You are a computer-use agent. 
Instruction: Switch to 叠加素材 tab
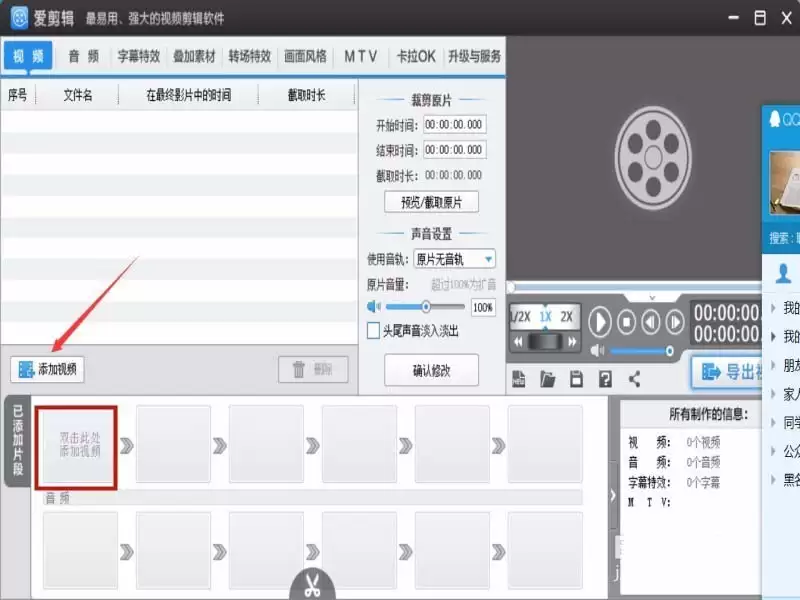point(194,56)
